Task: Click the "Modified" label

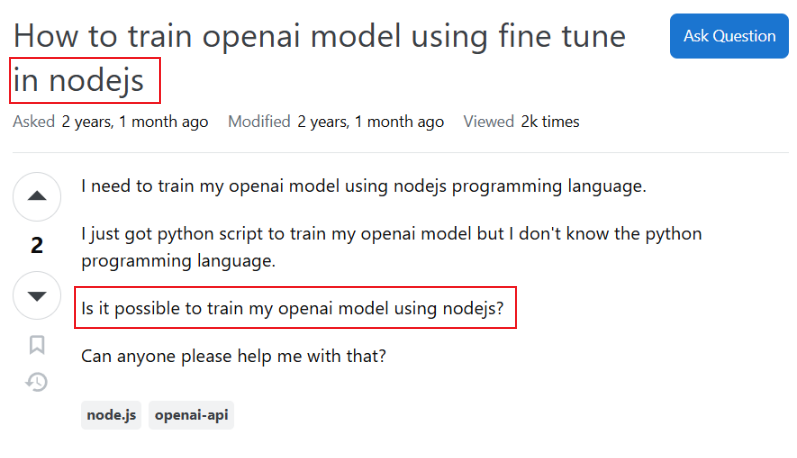Action: pos(259,122)
